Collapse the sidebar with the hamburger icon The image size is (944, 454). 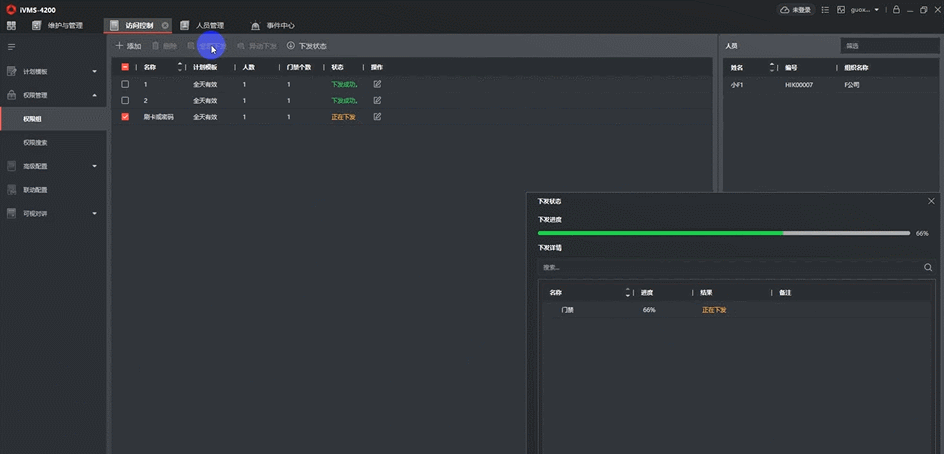click(x=11, y=47)
